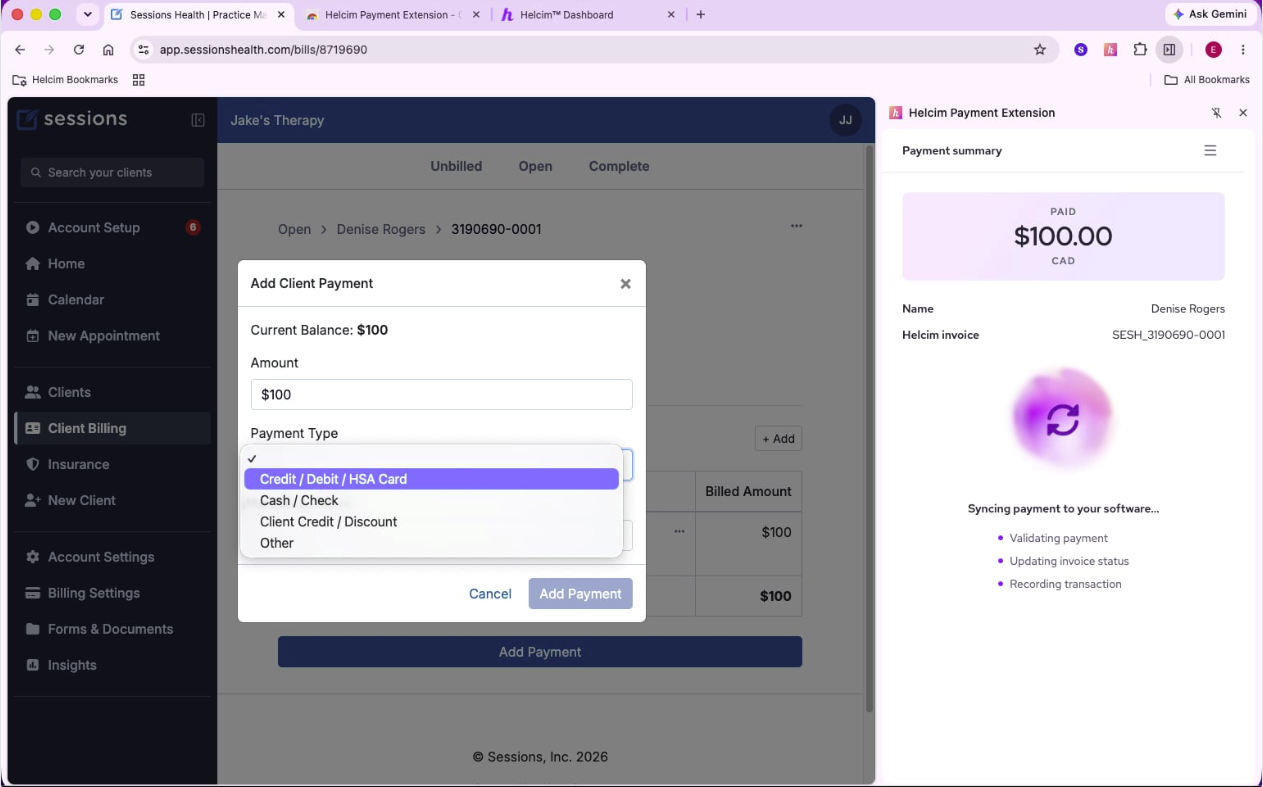This screenshot has width=1263, height=787.
Task: Click Add Payment in the dialog
Action: tap(580, 594)
